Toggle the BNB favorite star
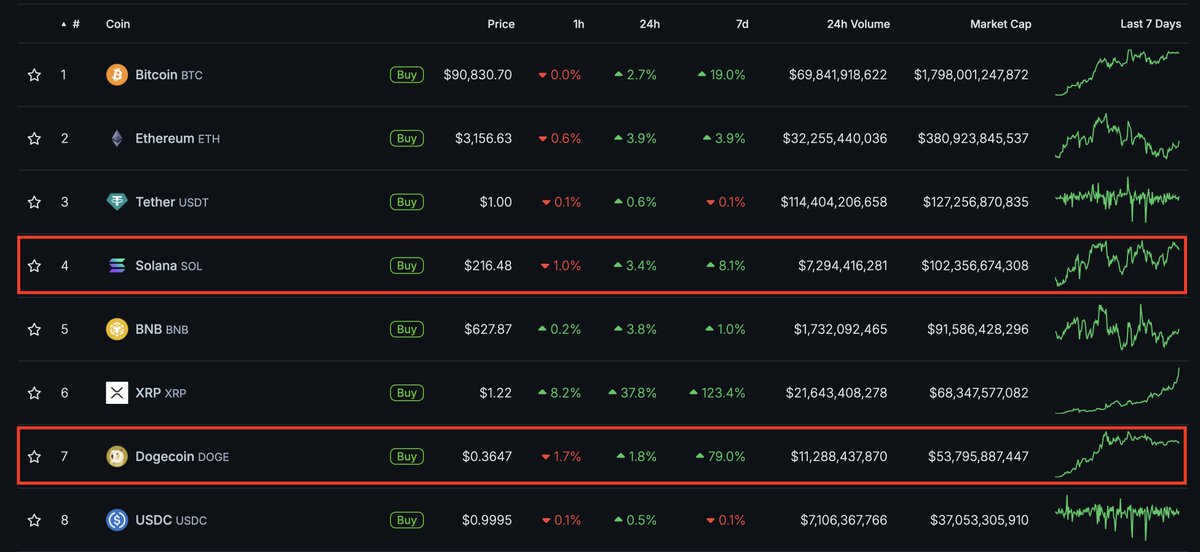Image resolution: width=1200 pixels, height=552 pixels. coord(34,329)
